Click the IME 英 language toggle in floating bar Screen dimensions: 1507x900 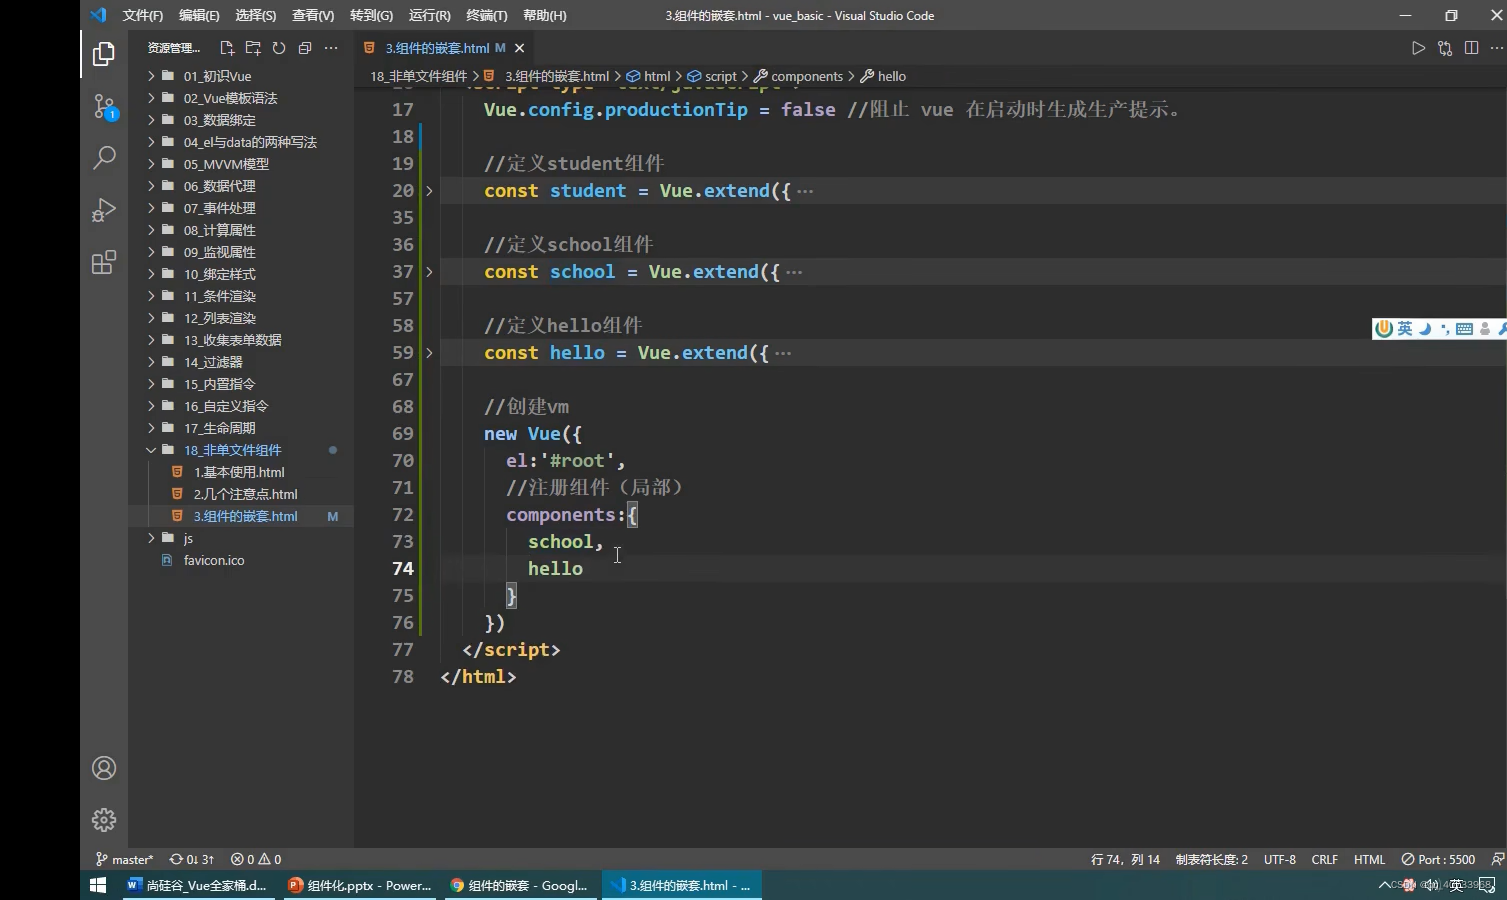(x=1405, y=328)
